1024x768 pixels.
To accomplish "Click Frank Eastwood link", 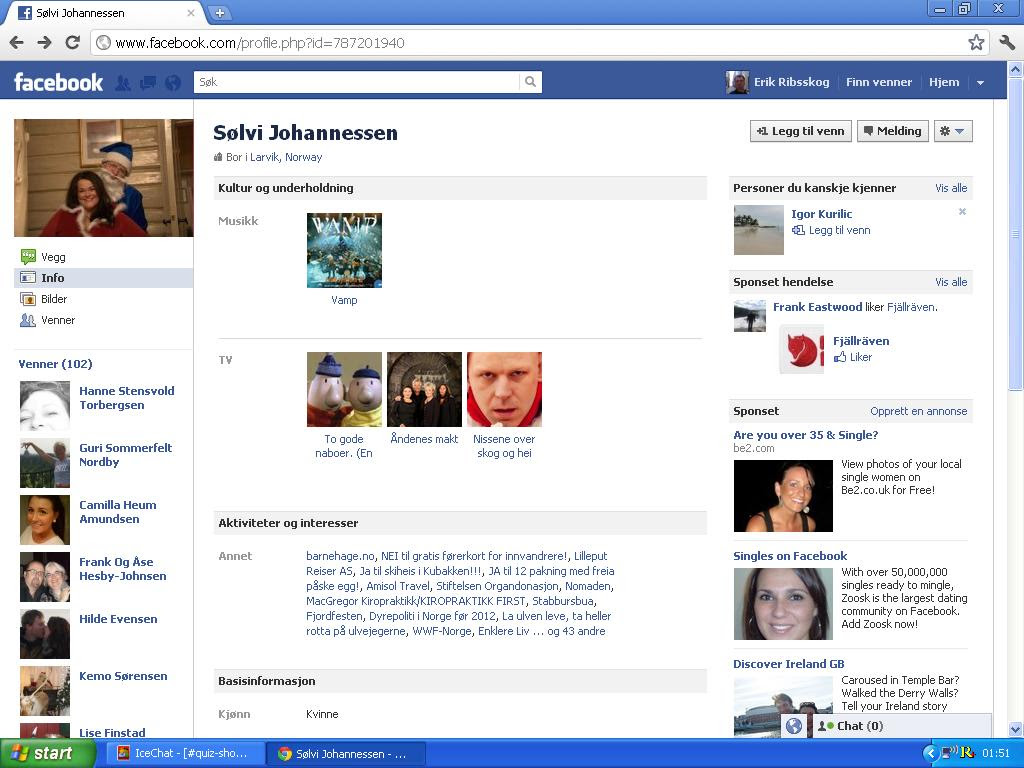I will pos(818,307).
